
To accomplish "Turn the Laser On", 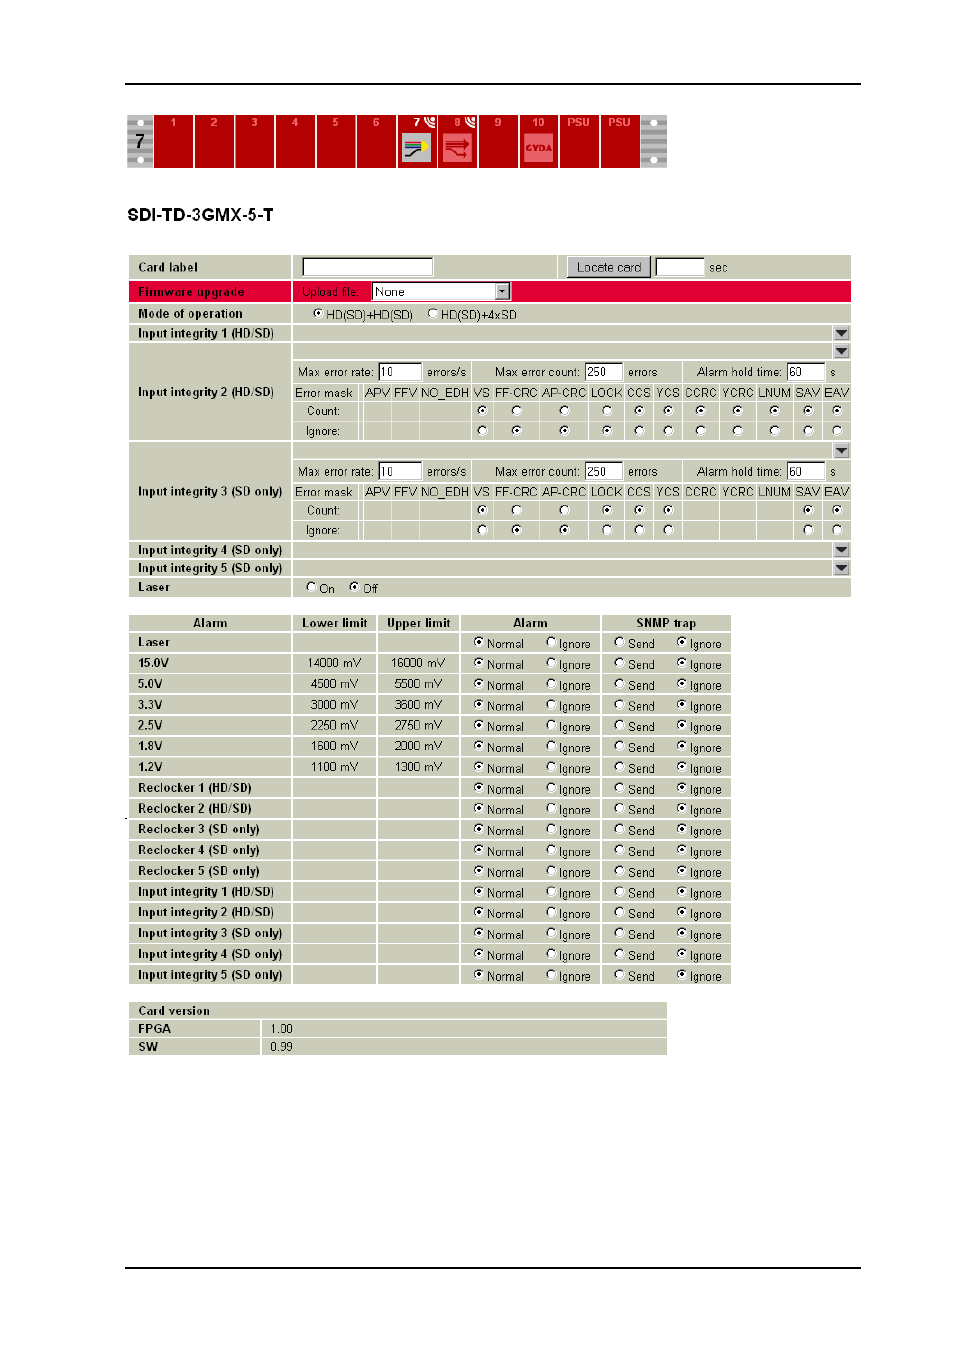I will pyautogui.click(x=311, y=587).
